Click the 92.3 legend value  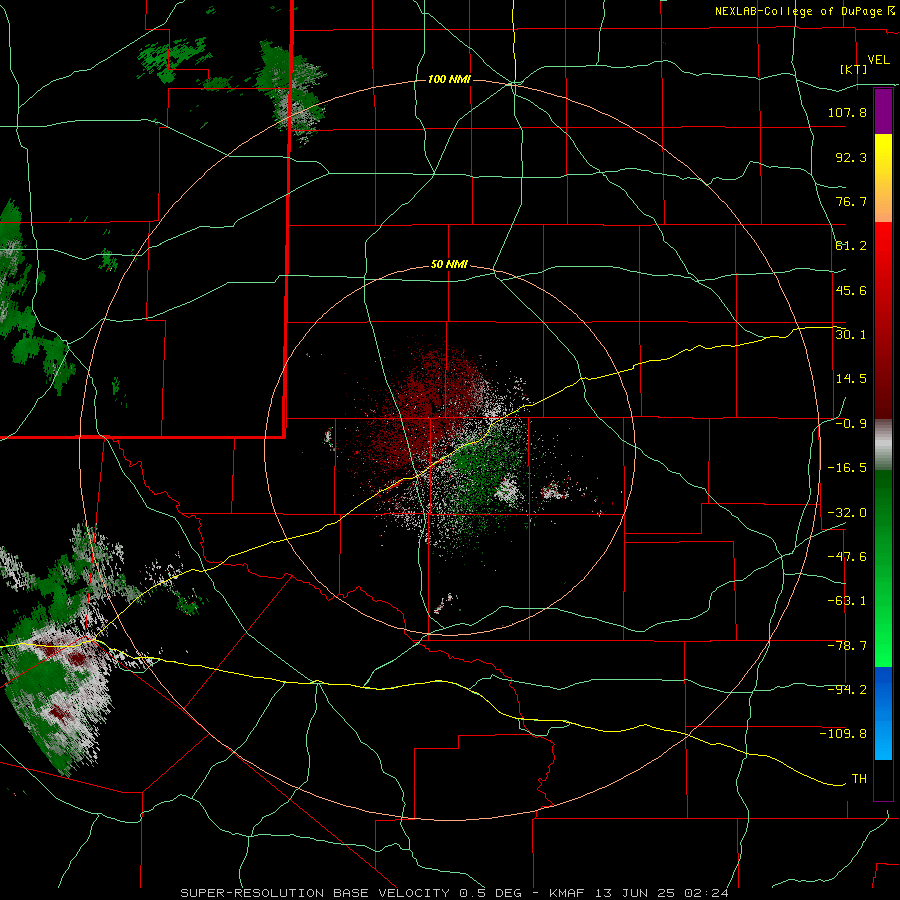coord(851,157)
